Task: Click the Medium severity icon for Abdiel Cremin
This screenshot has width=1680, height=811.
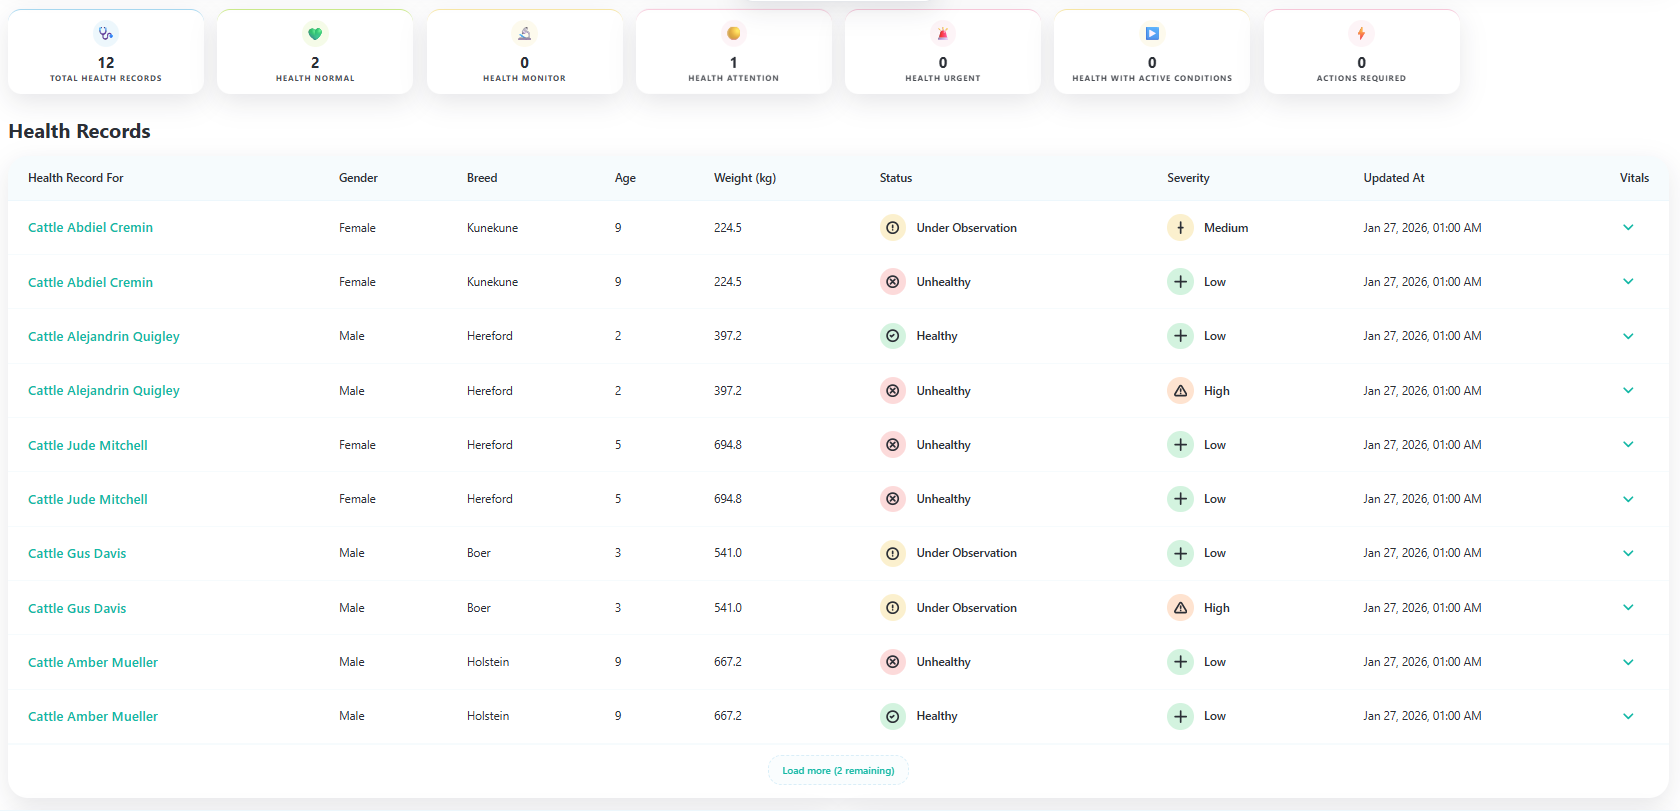Action: click(1180, 228)
